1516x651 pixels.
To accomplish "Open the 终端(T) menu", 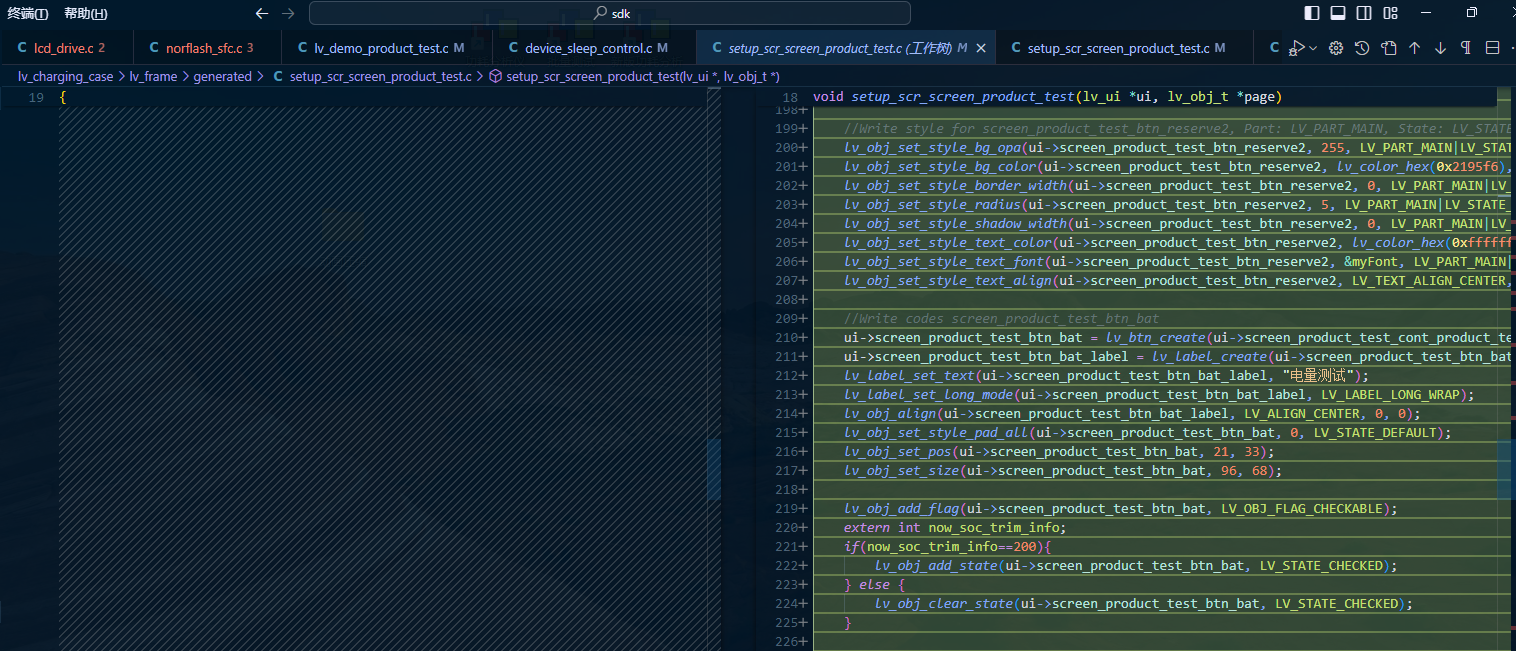I will pos(28,13).
